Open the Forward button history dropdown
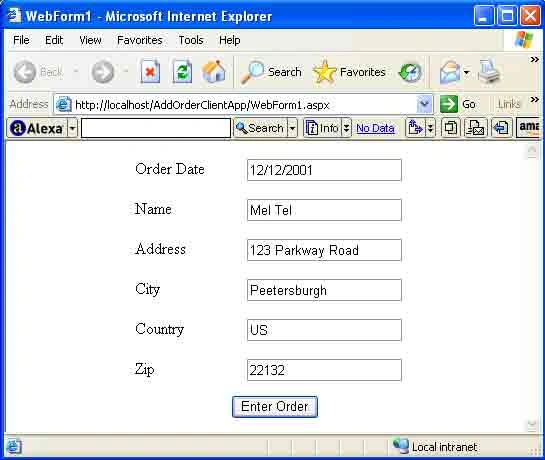Image resolution: width=545 pixels, height=460 pixels. (x=126, y=72)
